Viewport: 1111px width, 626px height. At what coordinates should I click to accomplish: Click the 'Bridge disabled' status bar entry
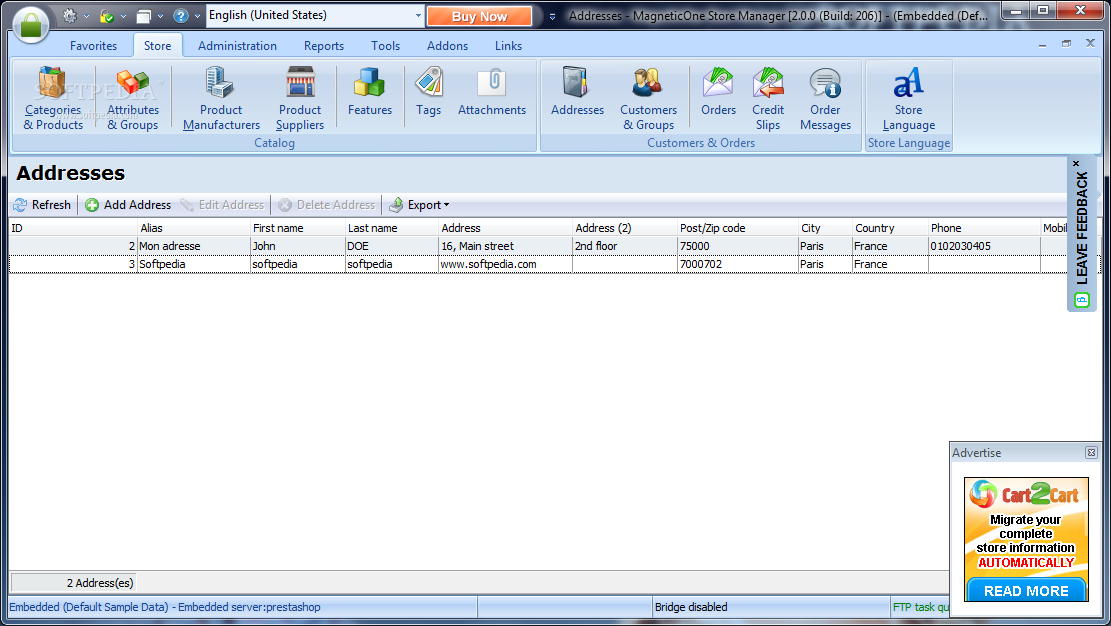click(770, 607)
